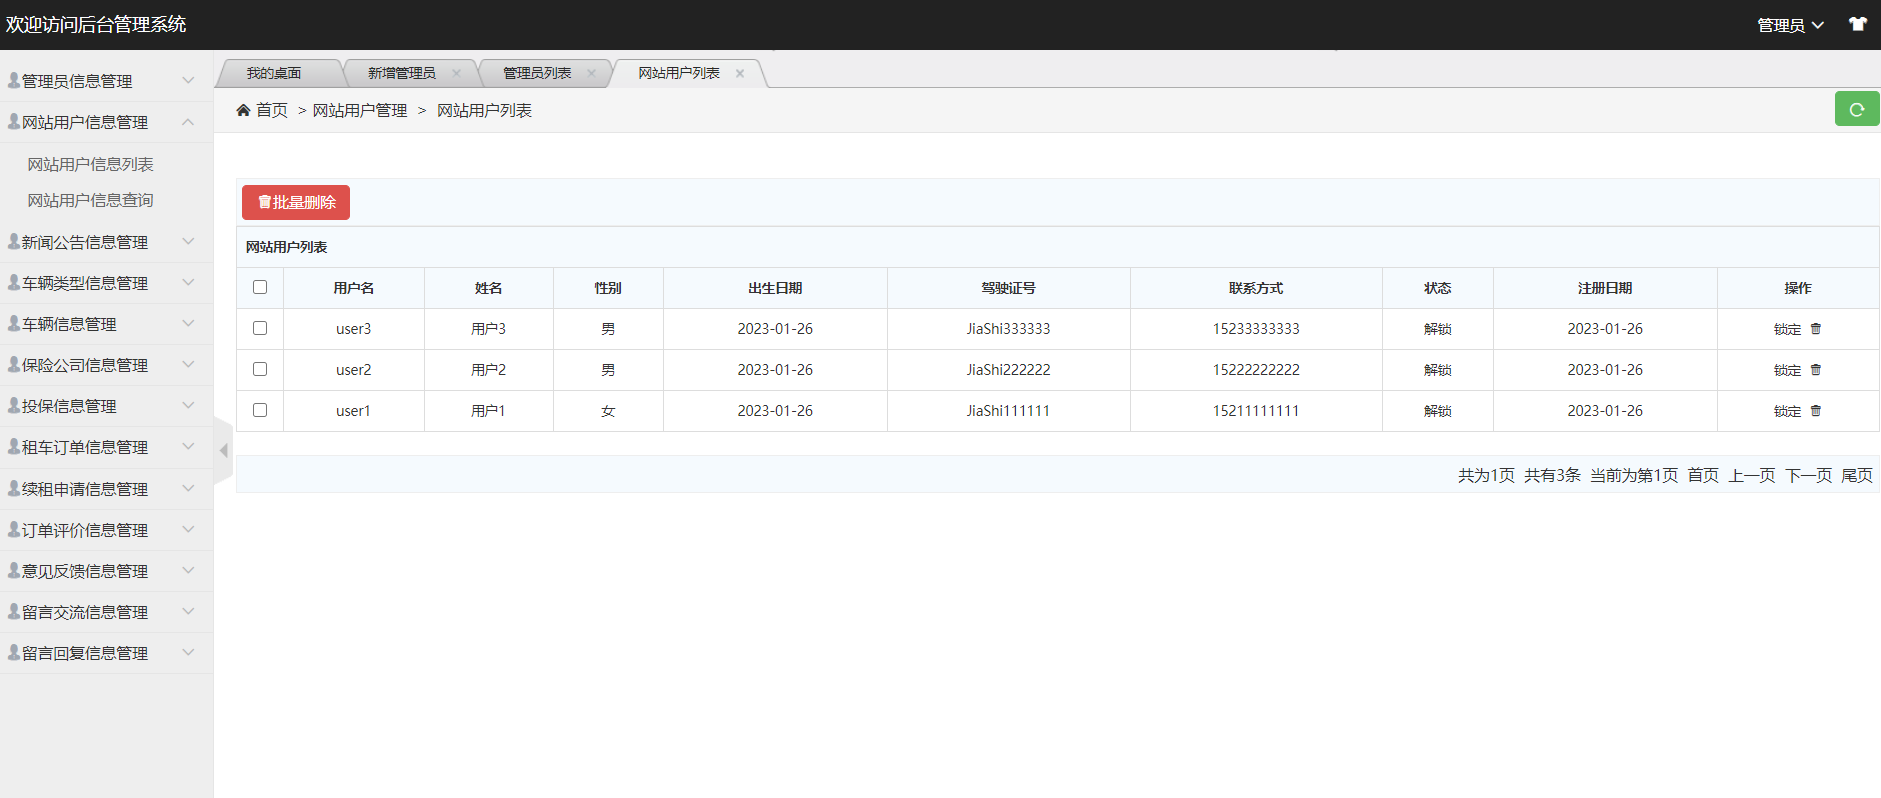Click 锁定 link for user2
Screen dimensions: 1881x798
tap(1787, 370)
